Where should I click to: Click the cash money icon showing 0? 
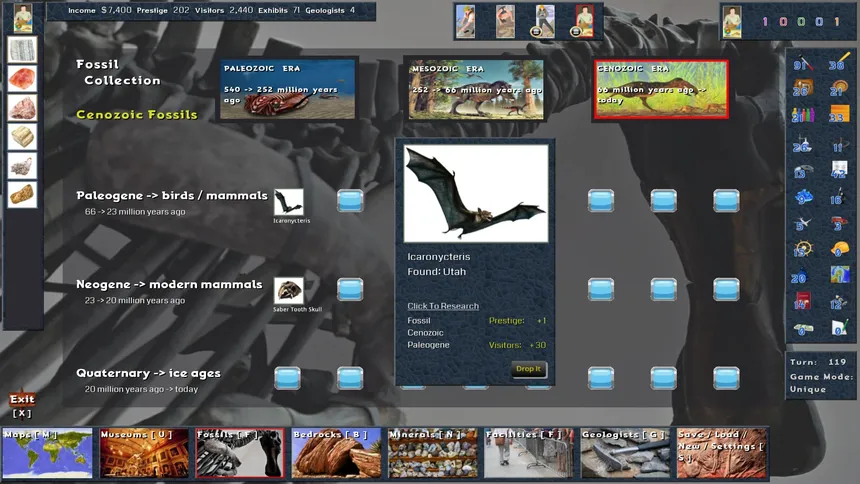pyautogui.click(x=802, y=328)
